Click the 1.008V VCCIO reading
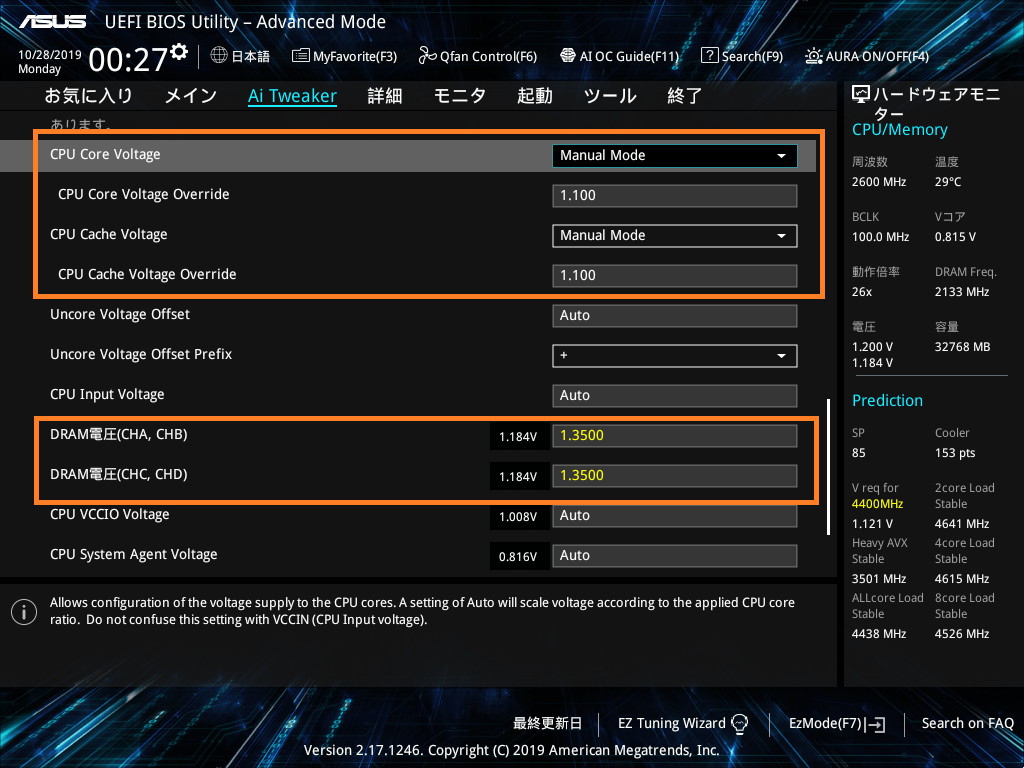The image size is (1024, 768). click(x=518, y=517)
